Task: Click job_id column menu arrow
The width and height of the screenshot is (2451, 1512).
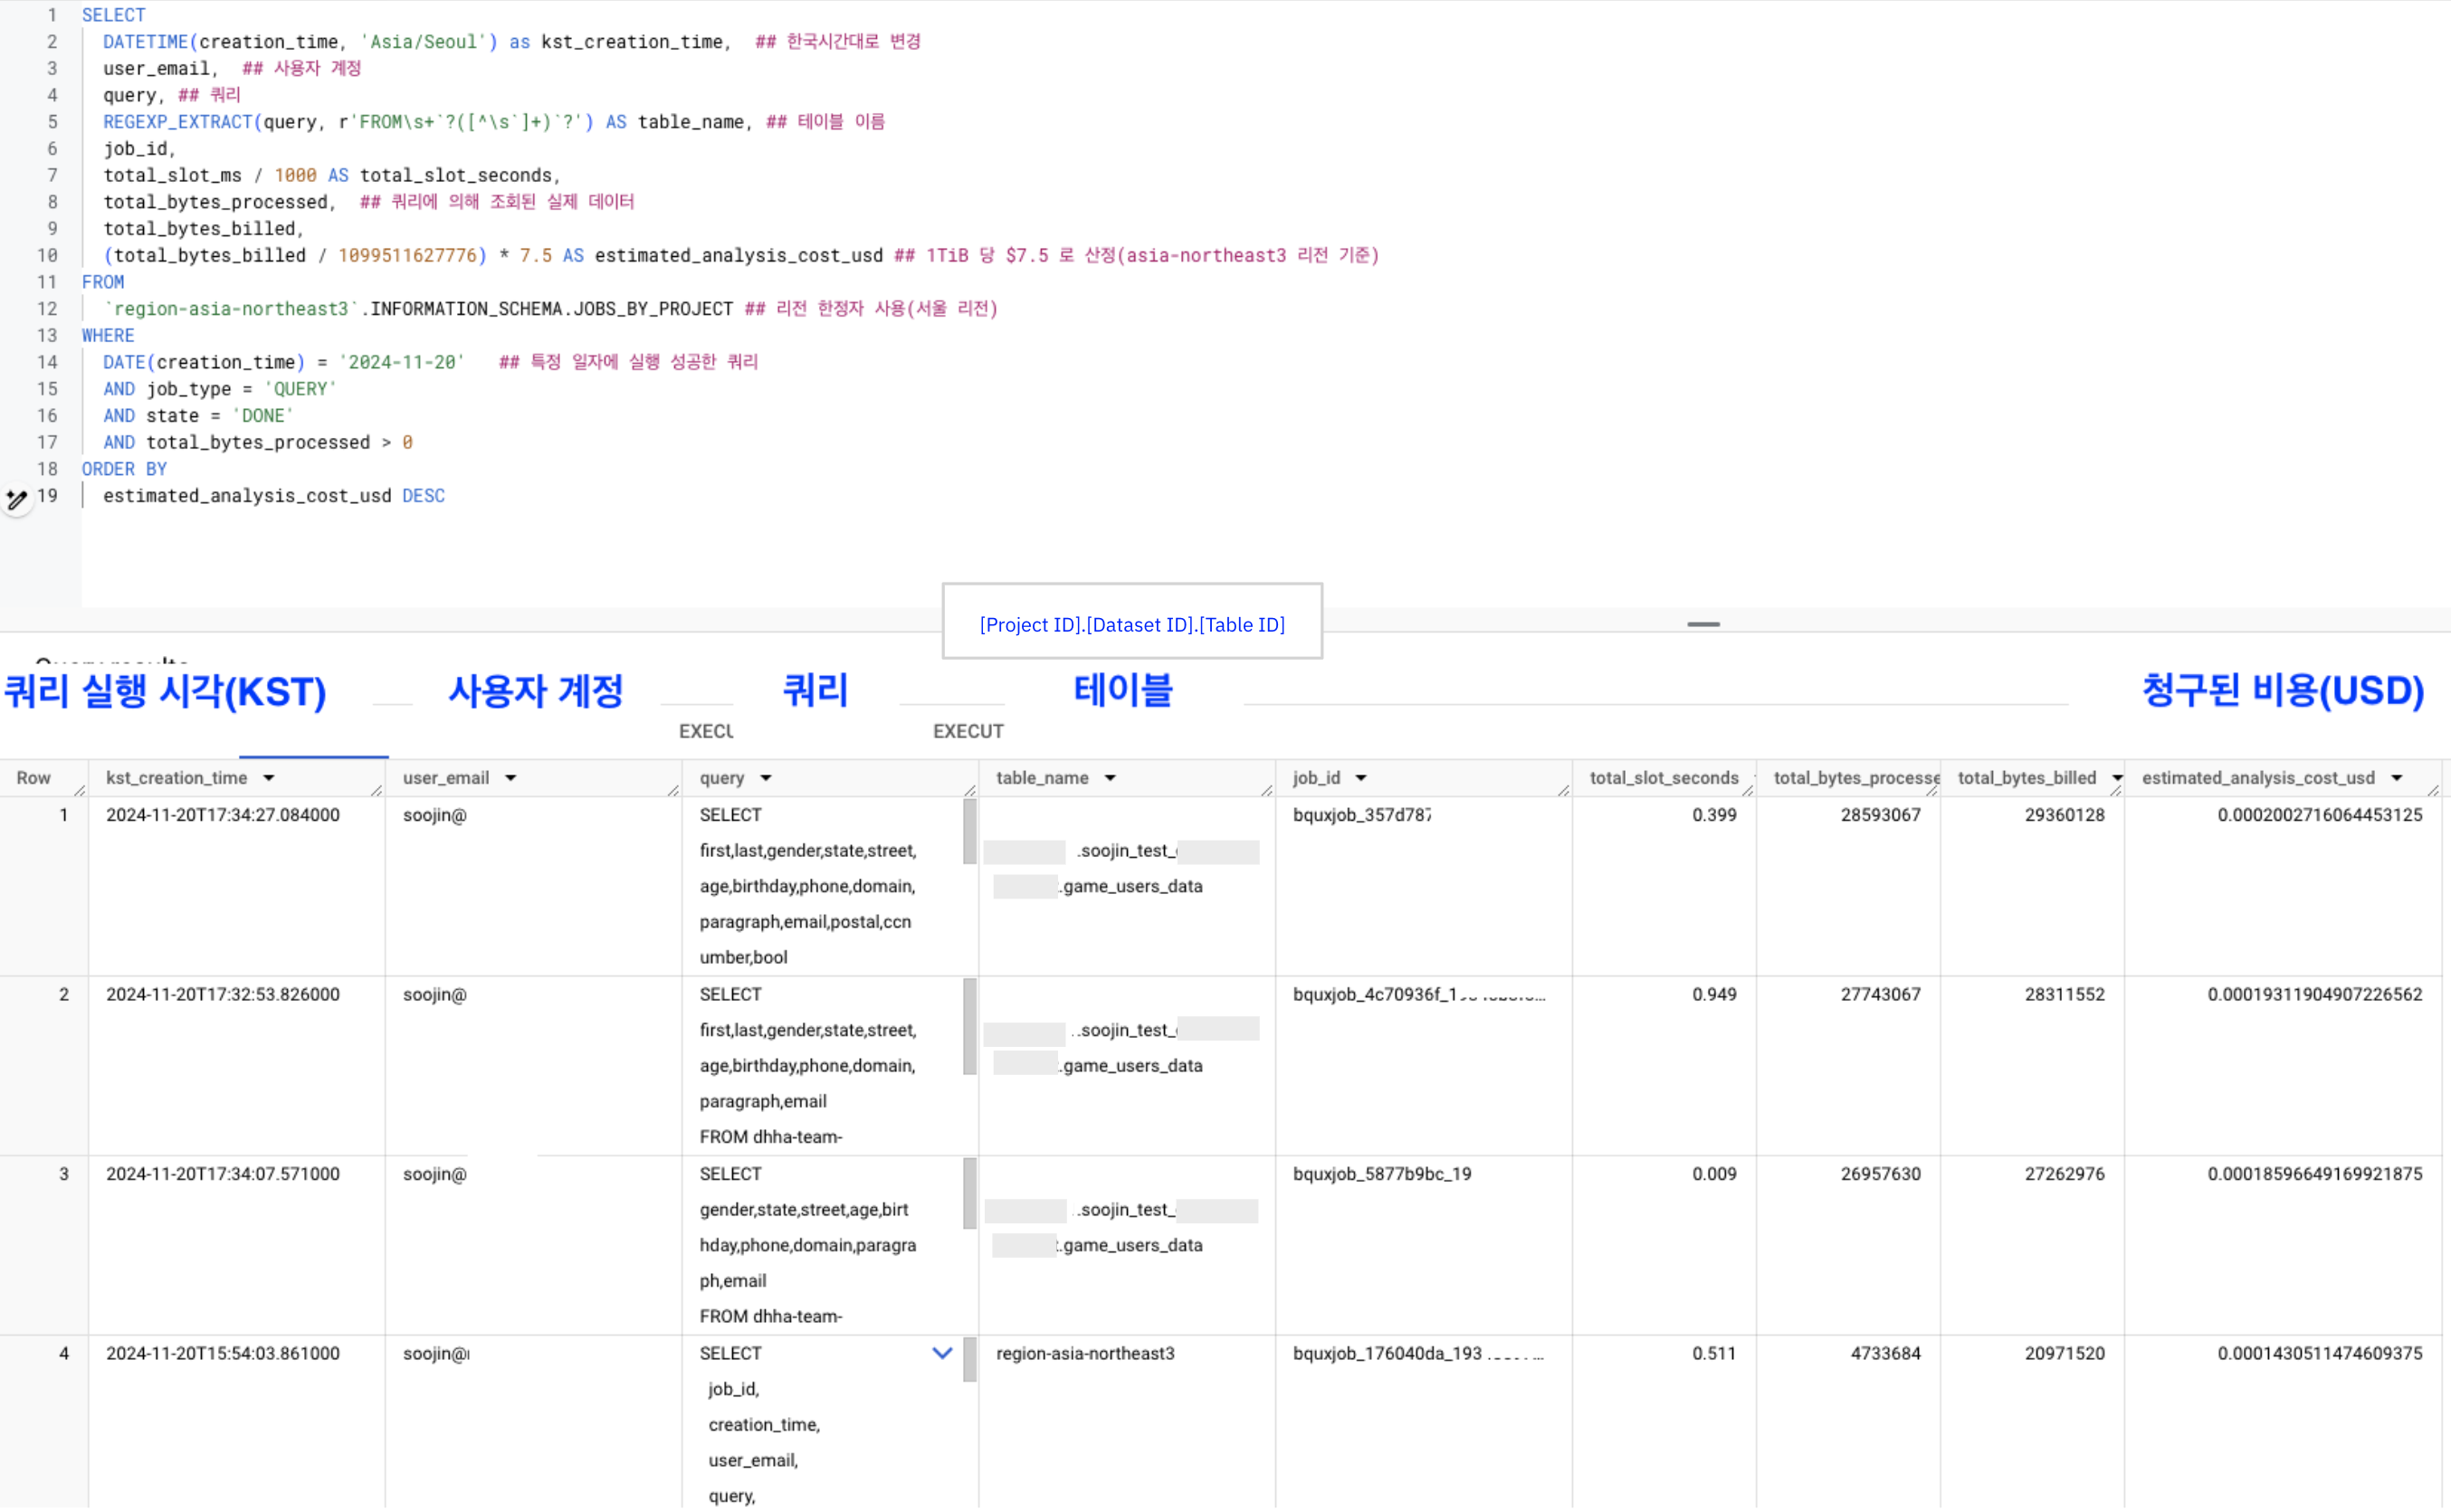Action: 1361,778
